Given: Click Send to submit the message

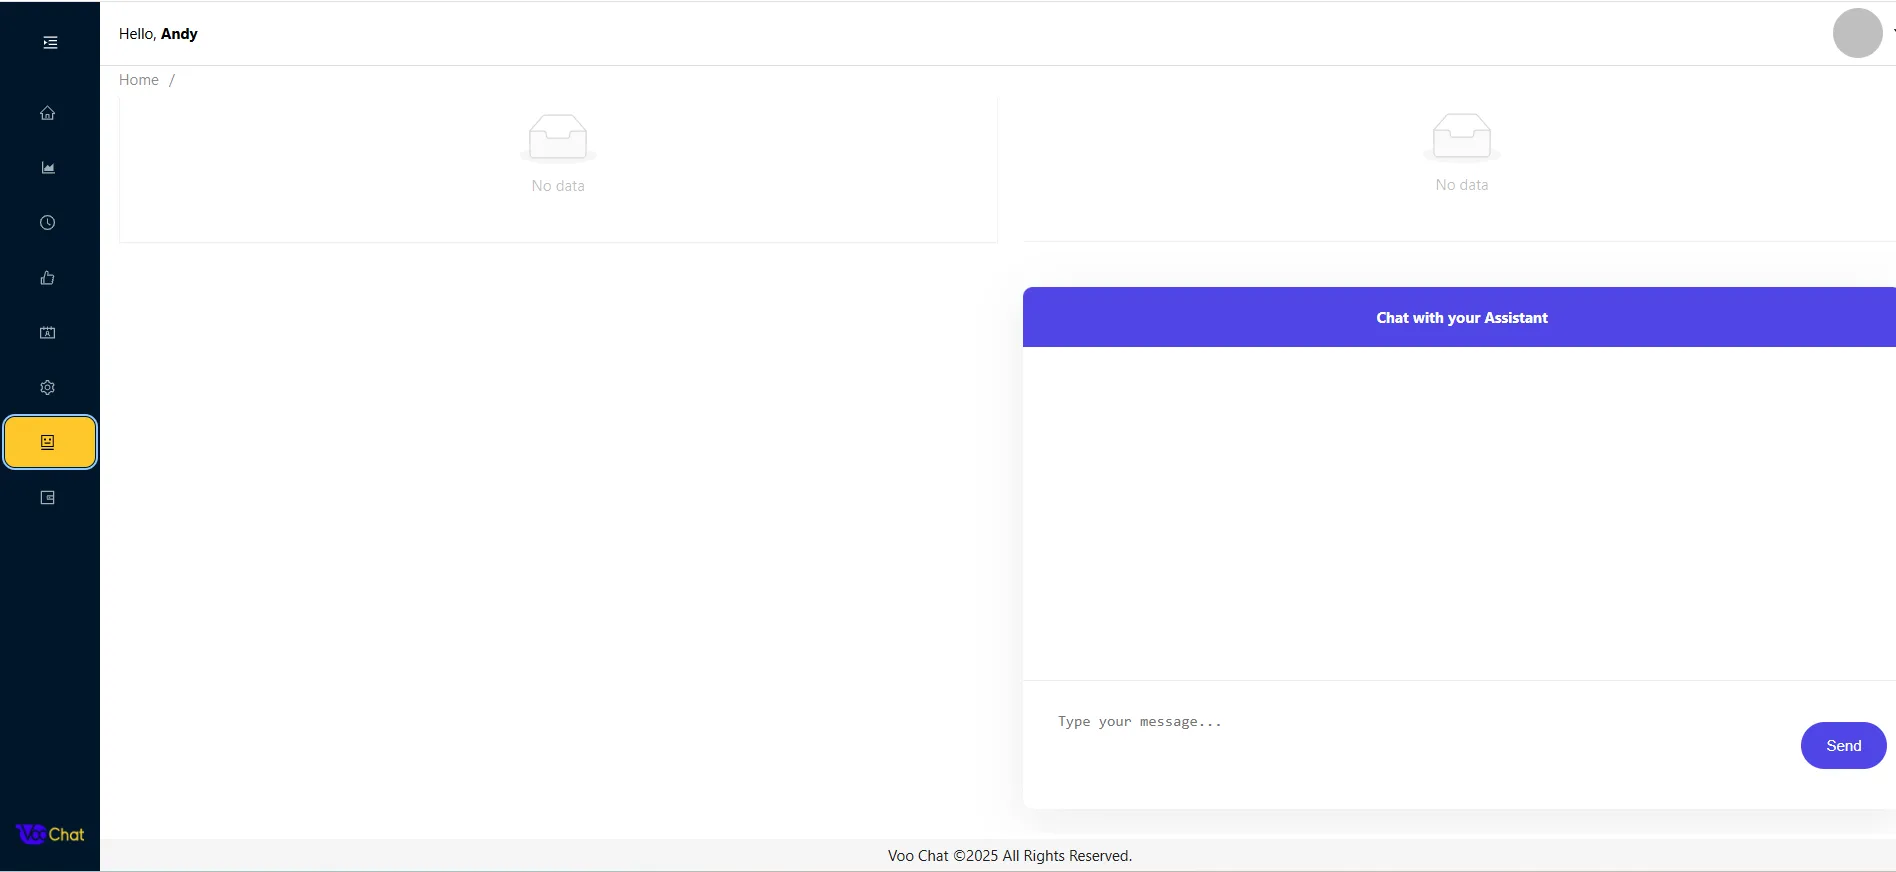Looking at the screenshot, I should [x=1843, y=746].
